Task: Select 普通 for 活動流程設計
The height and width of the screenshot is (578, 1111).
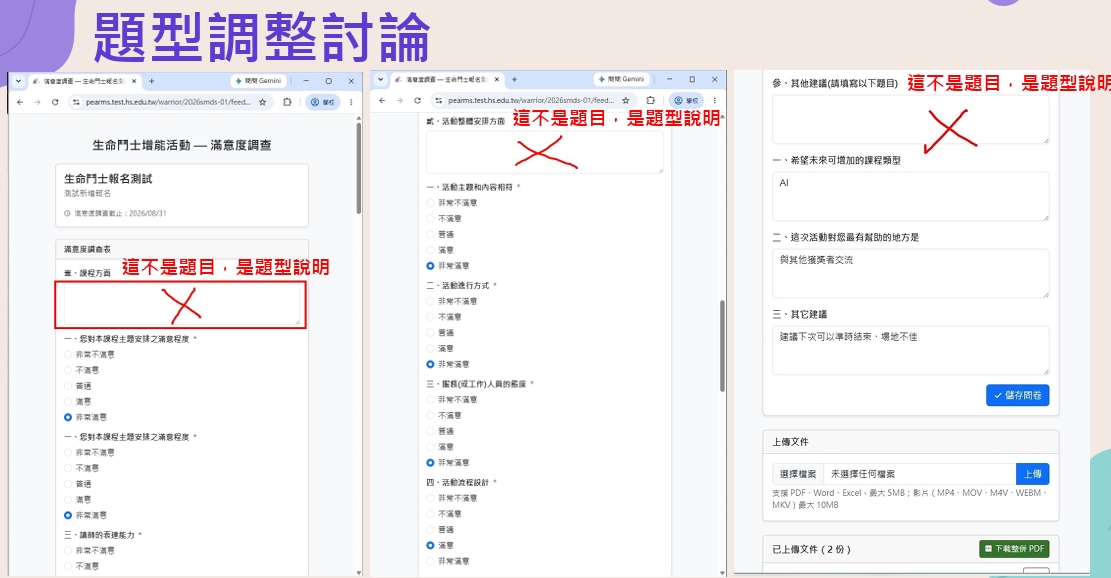Action: pos(430,530)
